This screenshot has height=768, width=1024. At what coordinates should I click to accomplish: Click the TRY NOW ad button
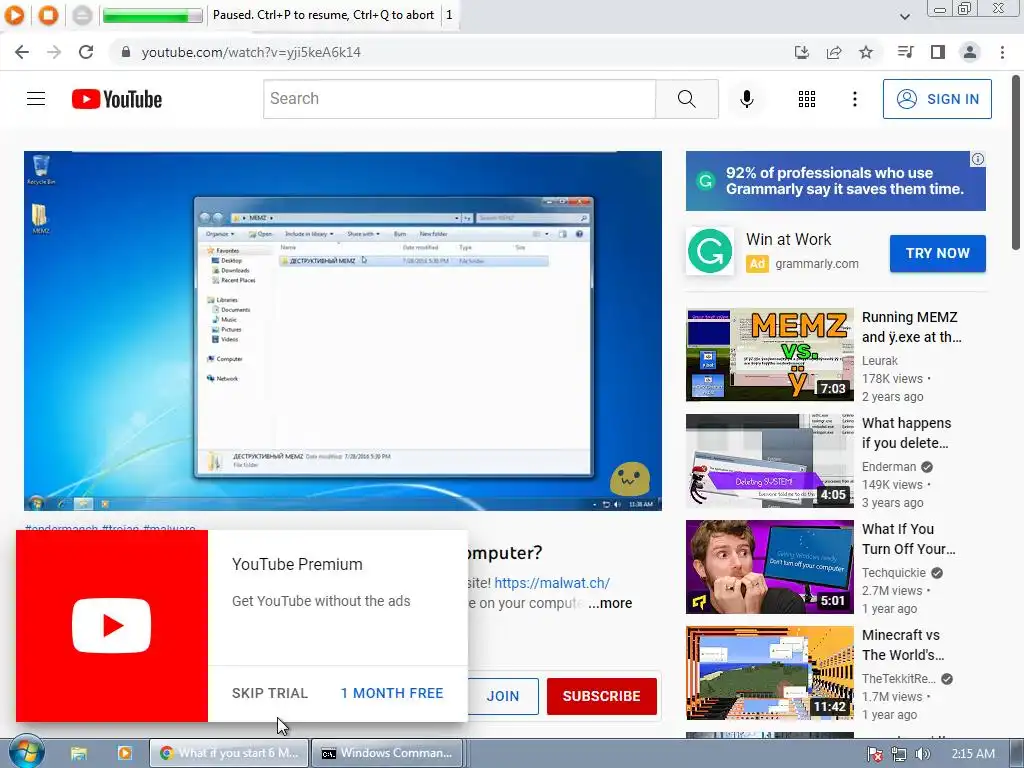937,253
